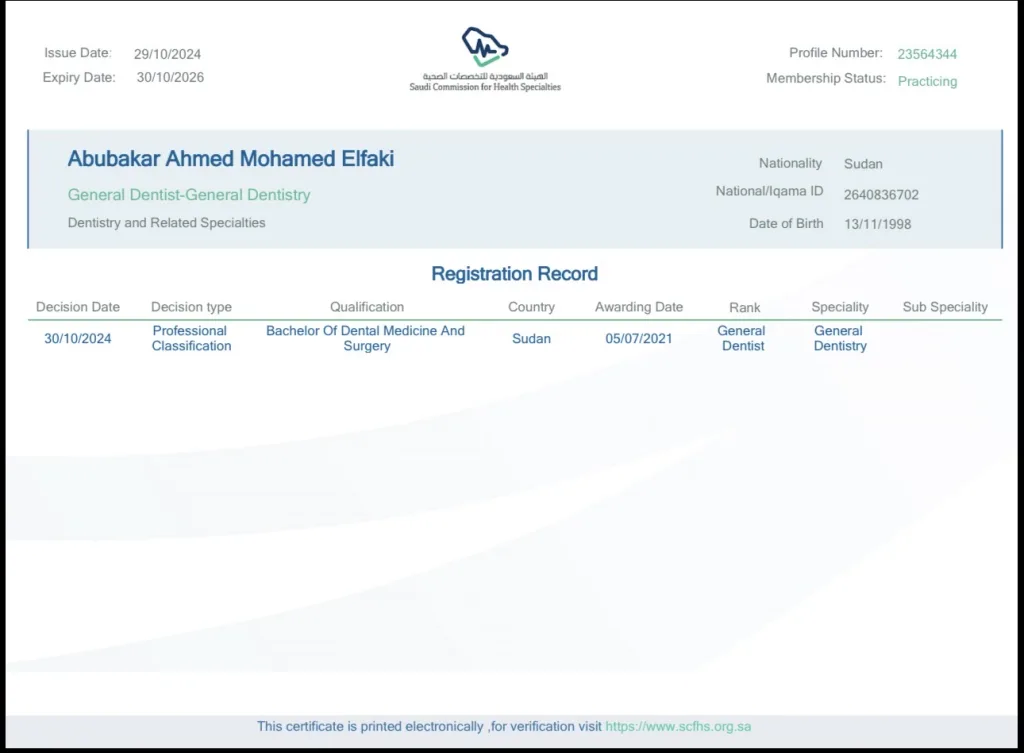Select profile number 23564344
Screen dimensions: 1024x753
927,54
